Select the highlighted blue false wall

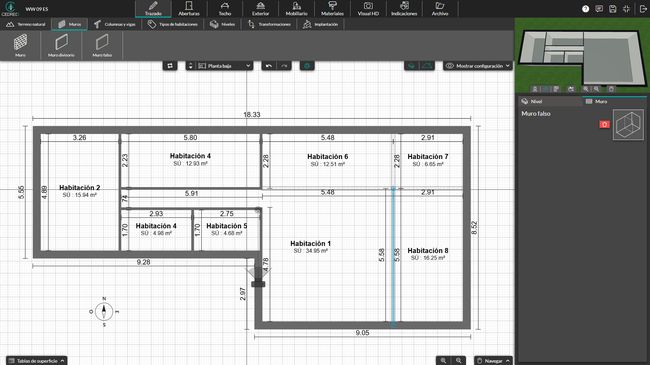(x=393, y=257)
